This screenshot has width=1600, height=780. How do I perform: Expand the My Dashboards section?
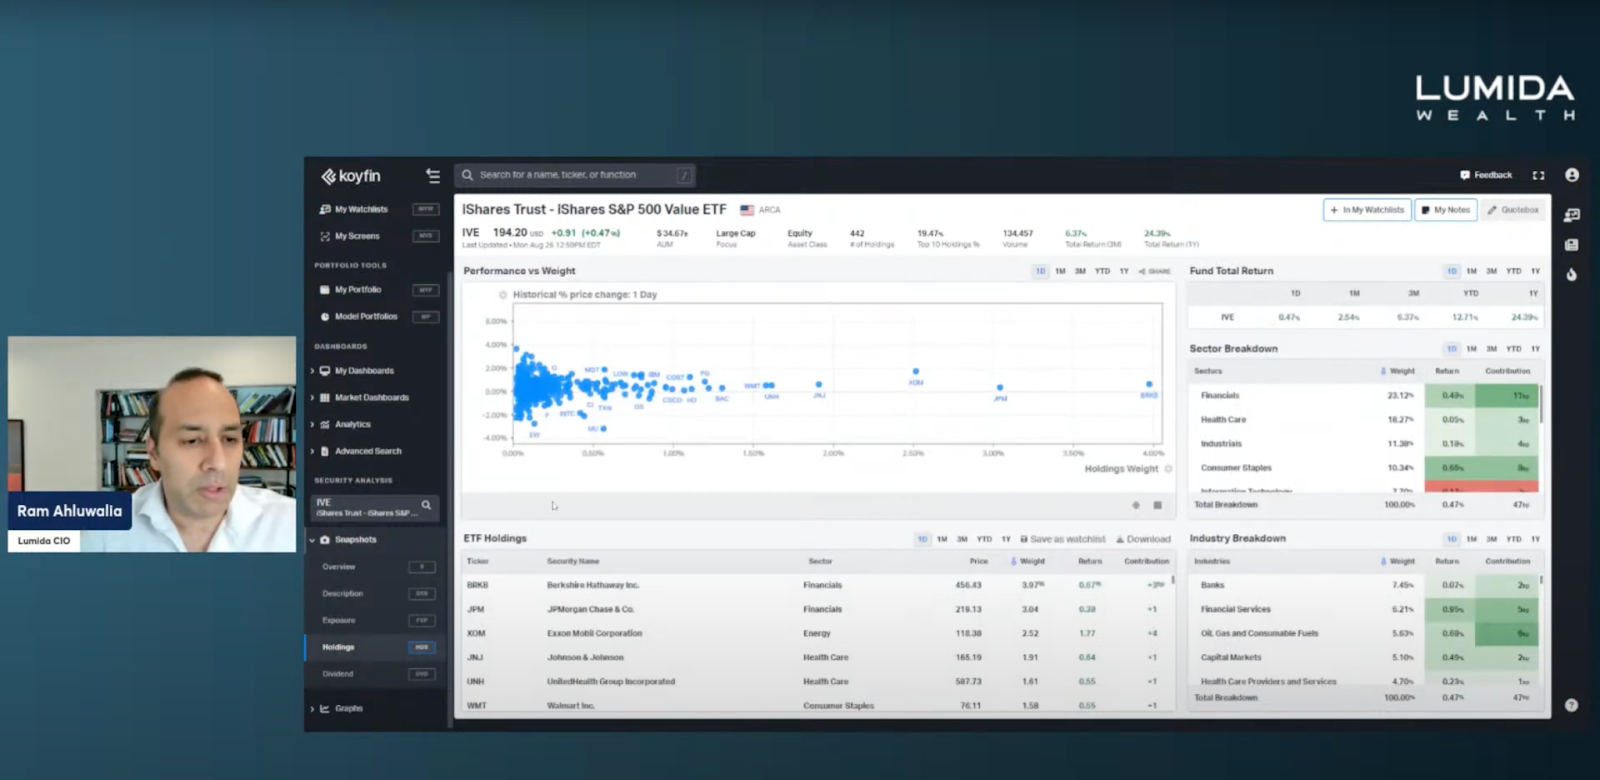click(x=312, y=371)
